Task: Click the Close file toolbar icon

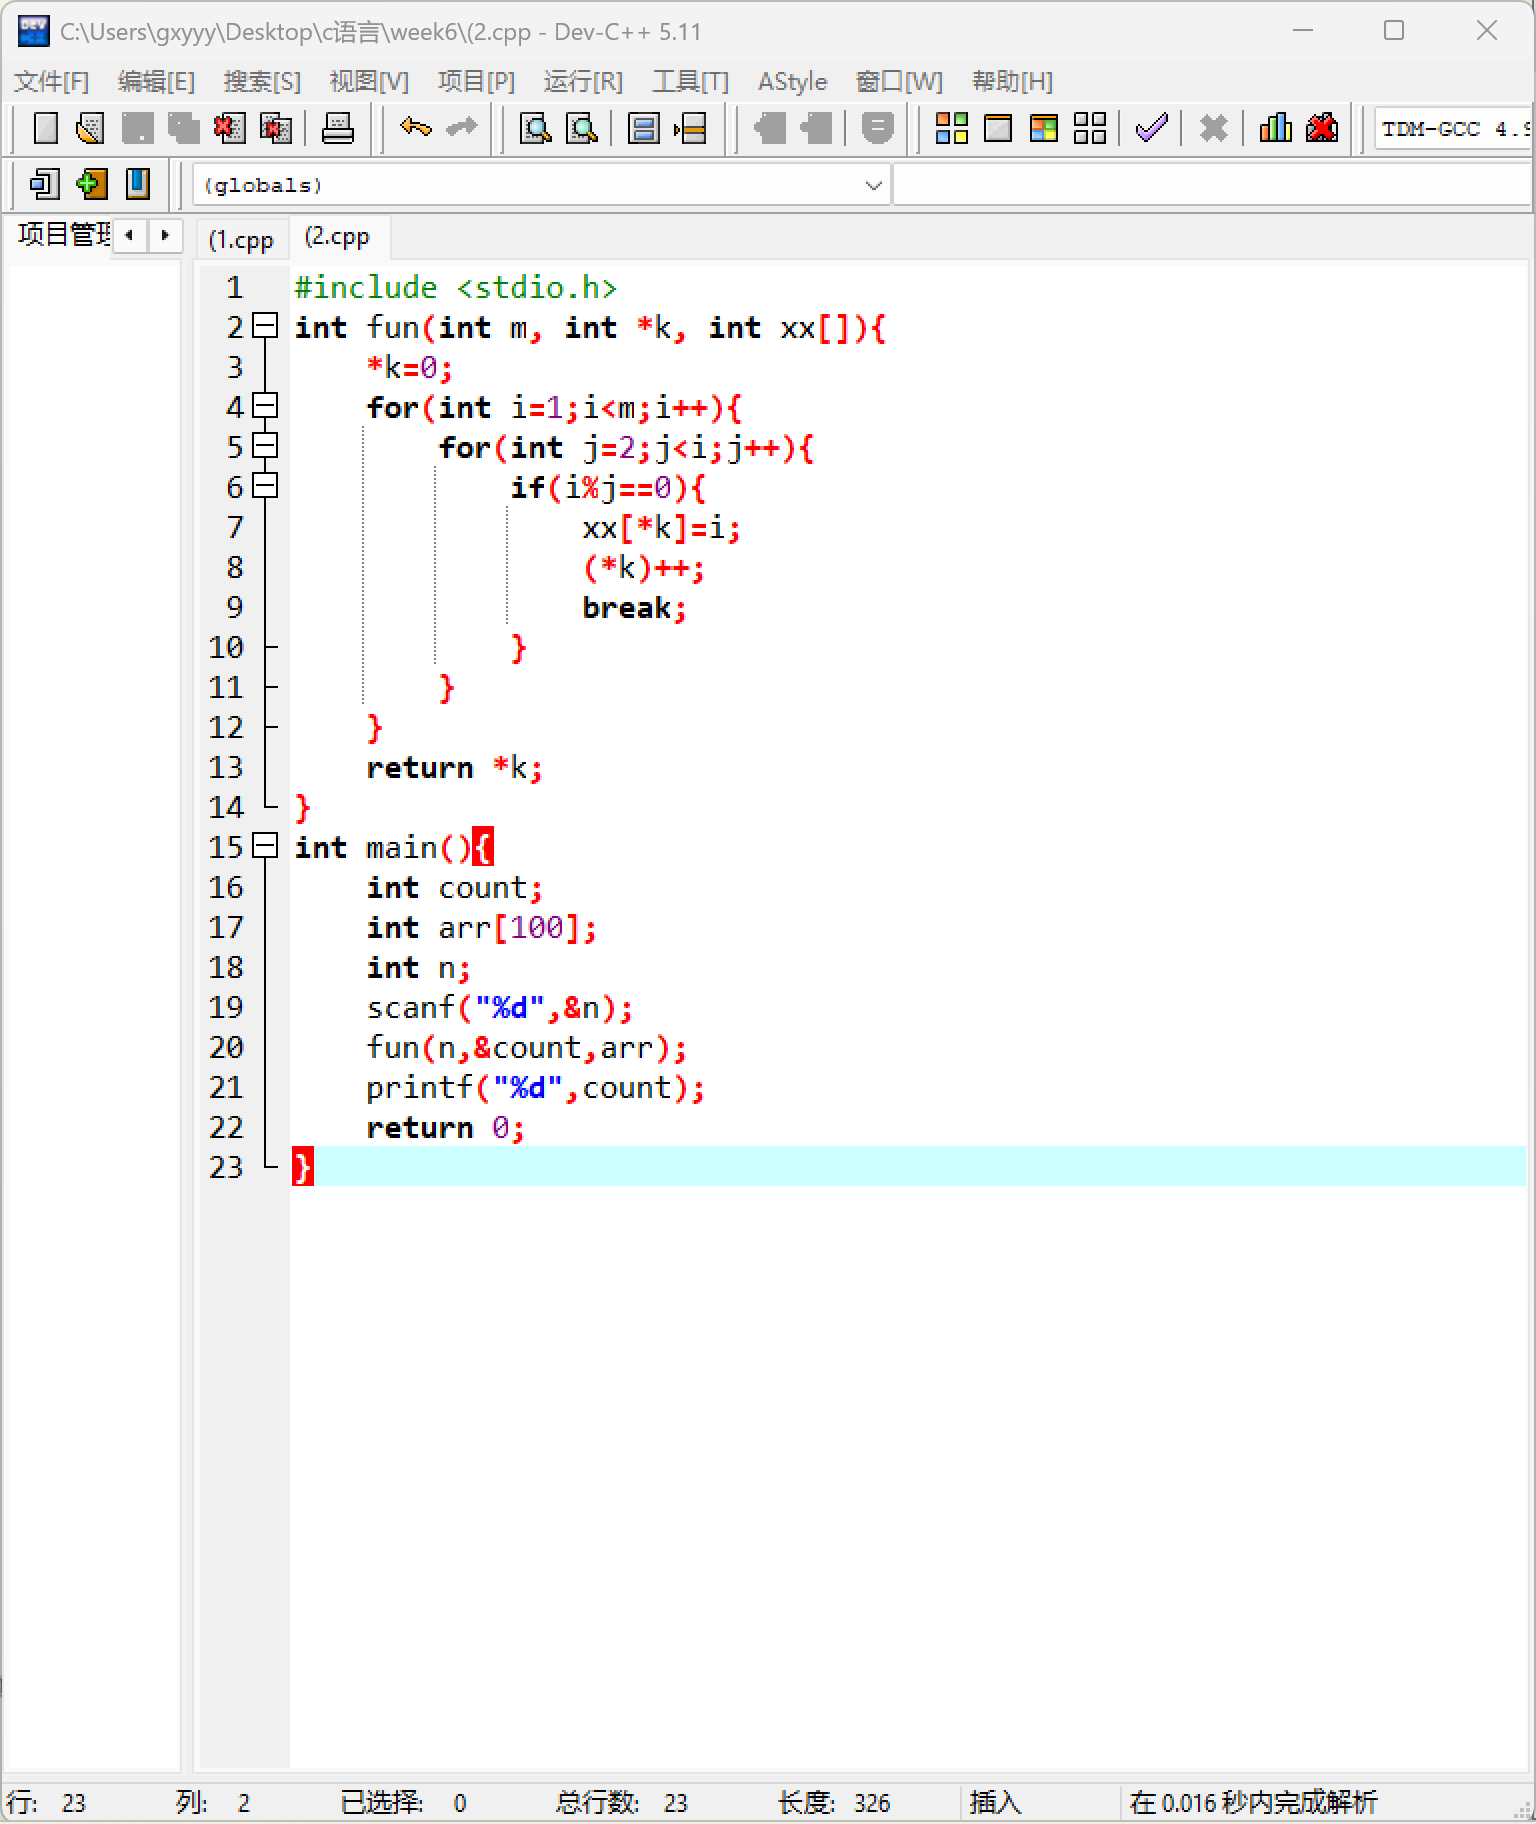Action: pyautogui.click(x=229, y=128)
